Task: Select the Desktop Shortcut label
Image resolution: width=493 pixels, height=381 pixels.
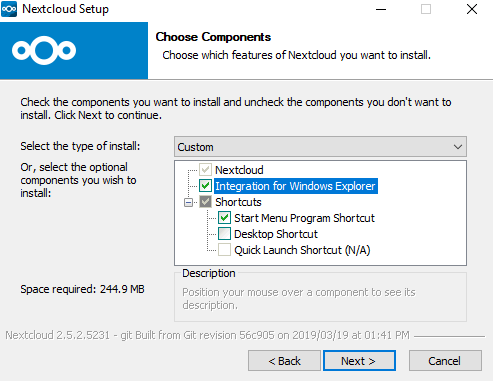Action: (276, 234)
